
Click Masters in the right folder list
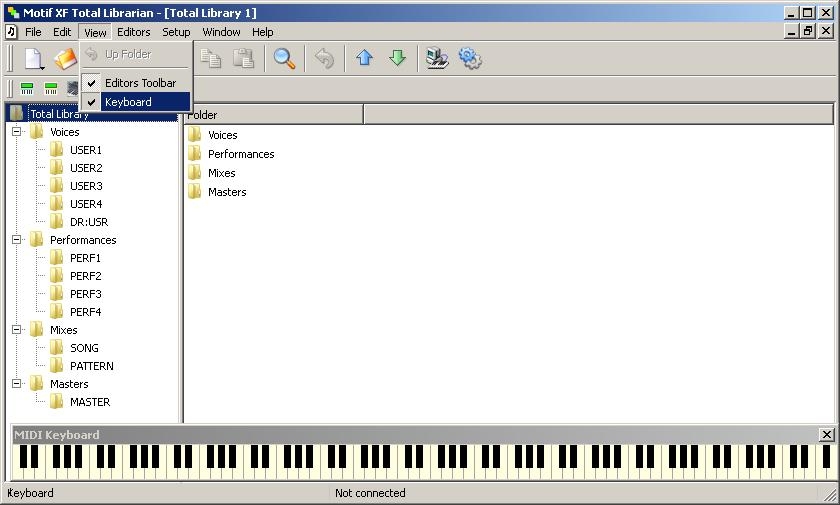(x=227, y=192)
